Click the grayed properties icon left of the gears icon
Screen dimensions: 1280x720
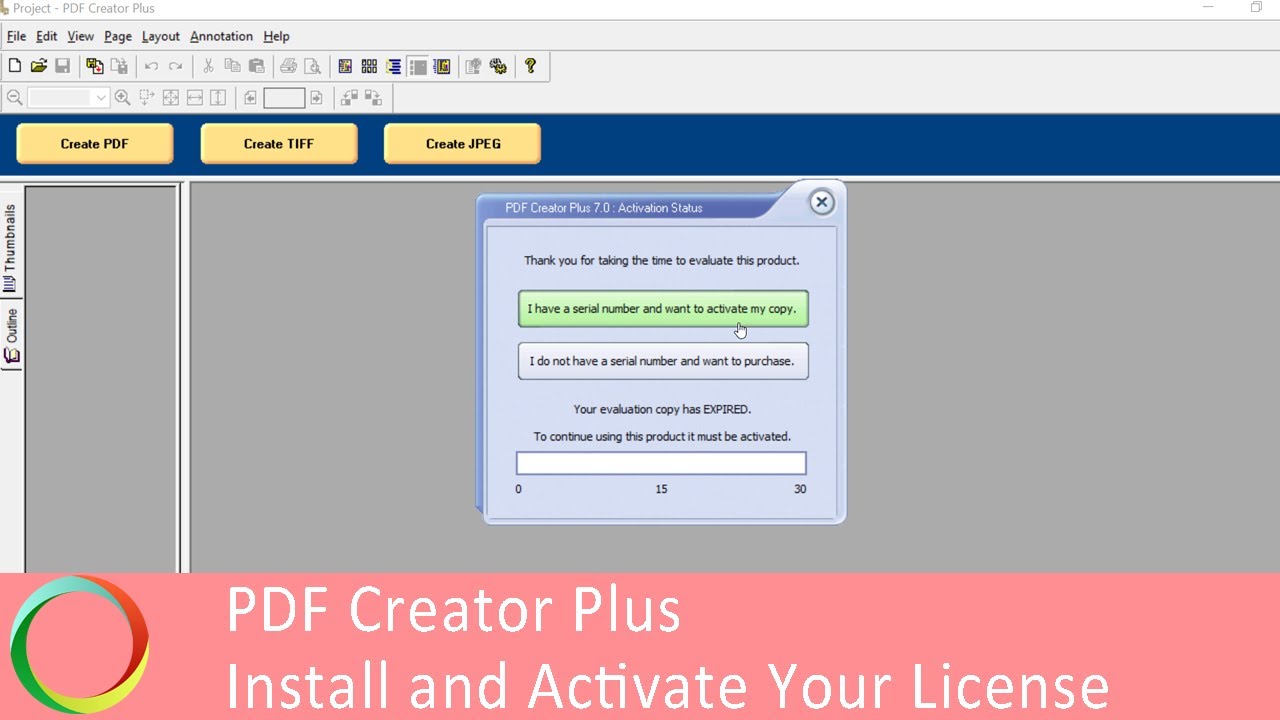(474, 66)
